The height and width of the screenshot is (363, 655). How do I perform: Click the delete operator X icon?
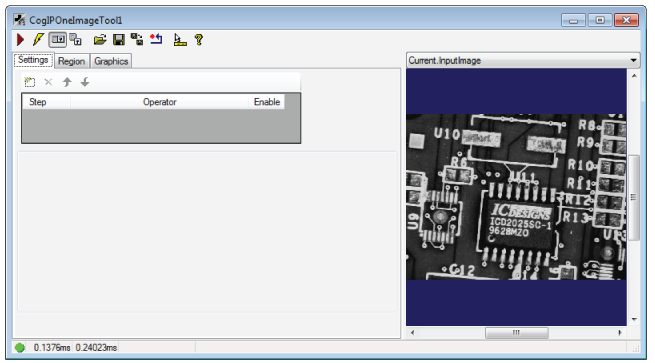(48, 82)
